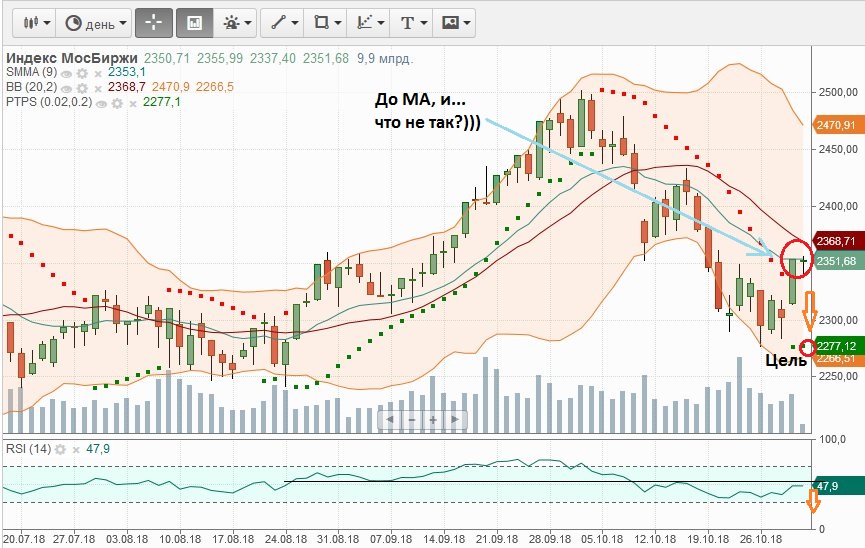Open the image export dropdown
The width and height of the screenshot is (865, 548).
(455, 23)
